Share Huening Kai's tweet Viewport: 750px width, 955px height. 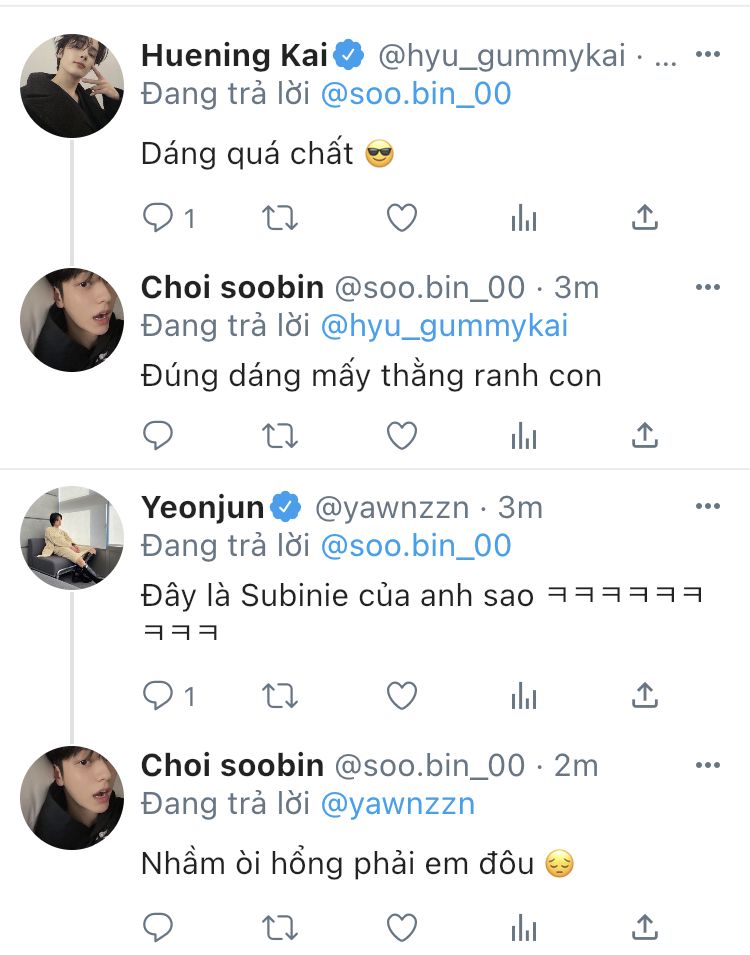pyautogui.click(x=645, y=218)
